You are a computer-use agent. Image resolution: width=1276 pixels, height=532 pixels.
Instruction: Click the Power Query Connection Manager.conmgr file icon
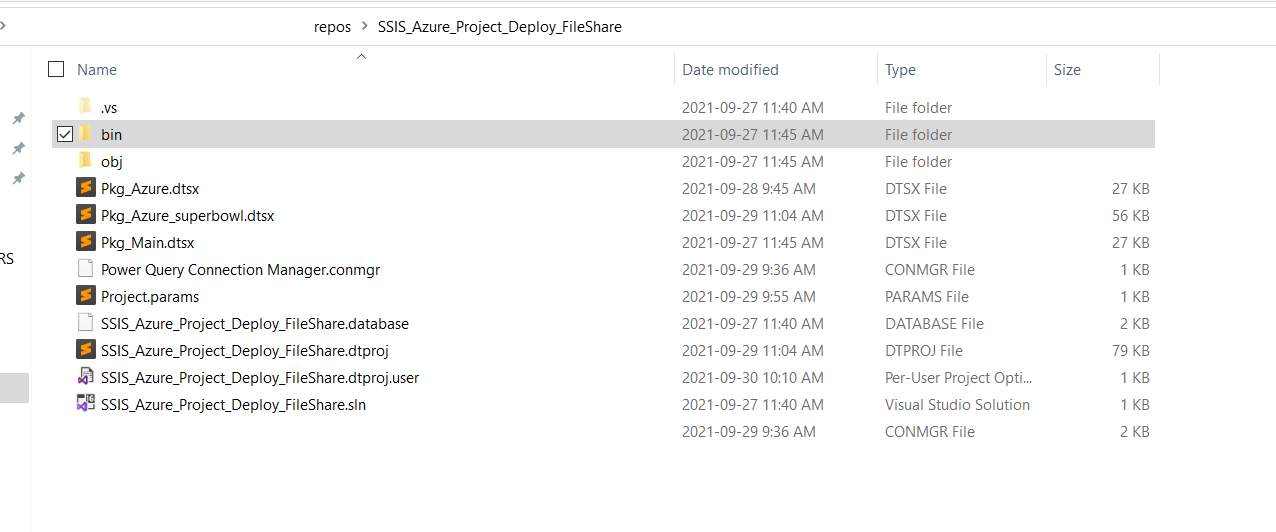pos(85,269)
